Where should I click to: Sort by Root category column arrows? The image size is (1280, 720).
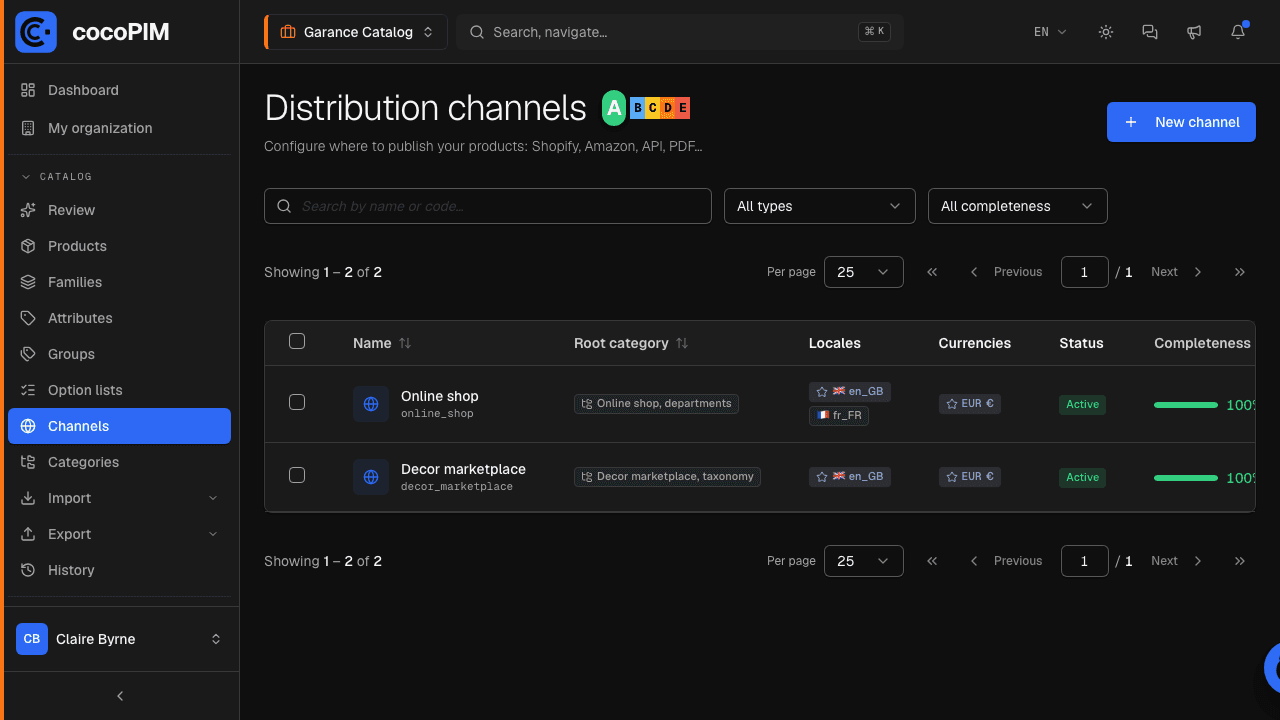tap(682, 343)
